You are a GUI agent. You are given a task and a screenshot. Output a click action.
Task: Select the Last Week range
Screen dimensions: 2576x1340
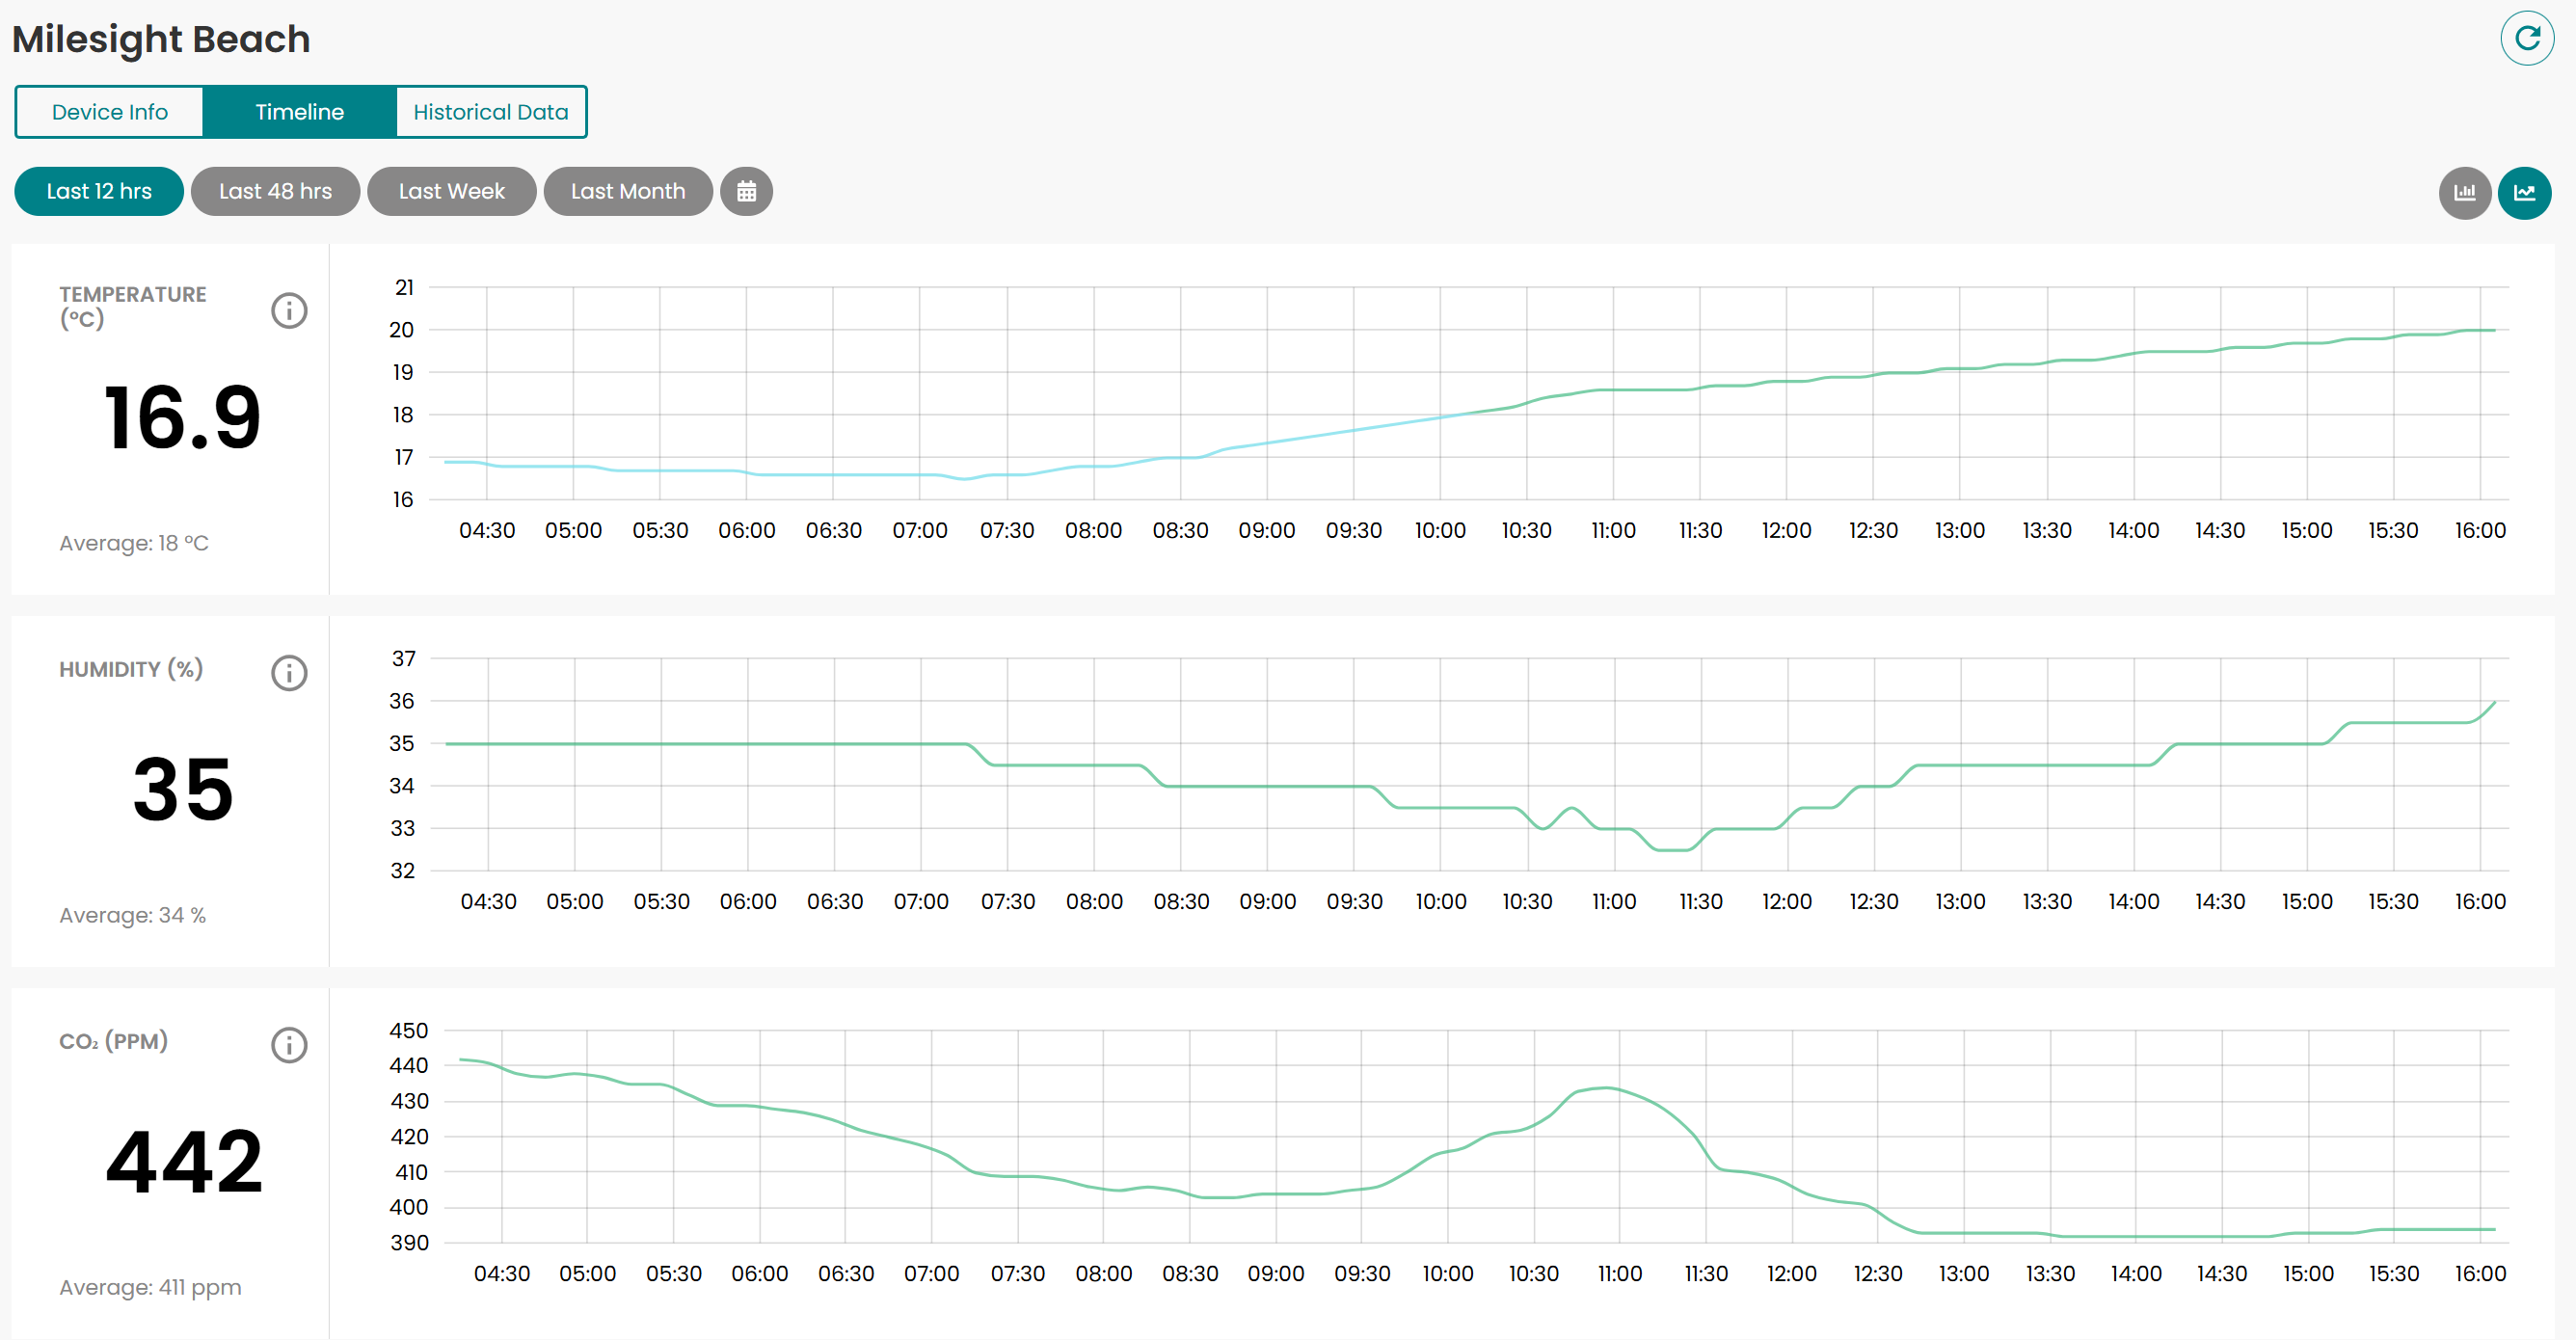[x=451, y=191]
